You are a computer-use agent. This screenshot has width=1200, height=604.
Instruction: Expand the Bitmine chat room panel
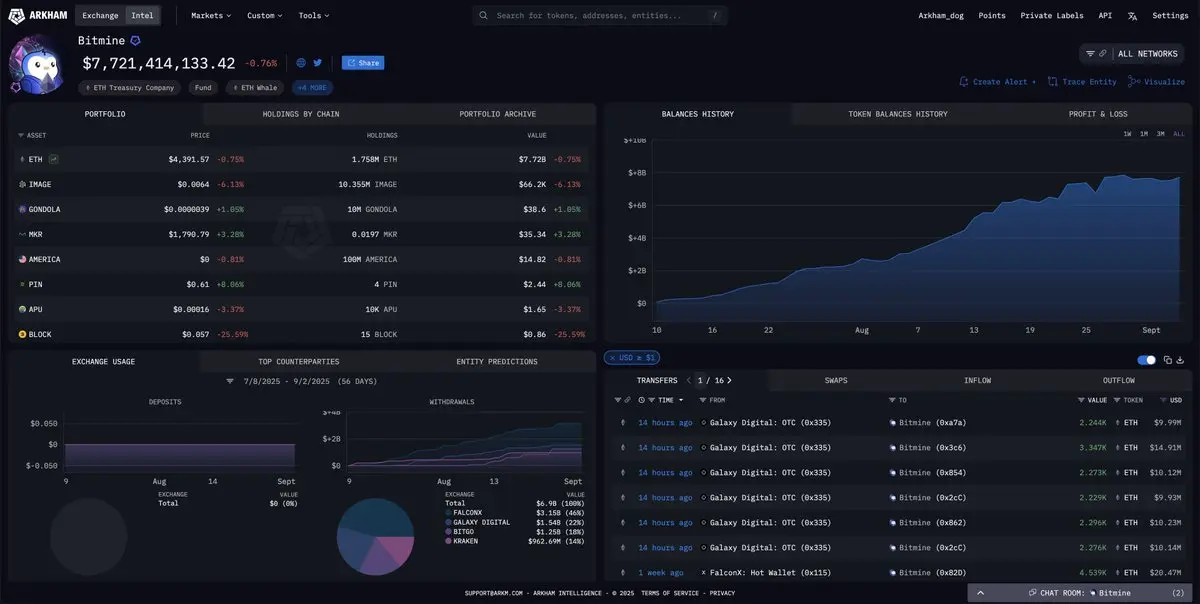click(1079, 593)
